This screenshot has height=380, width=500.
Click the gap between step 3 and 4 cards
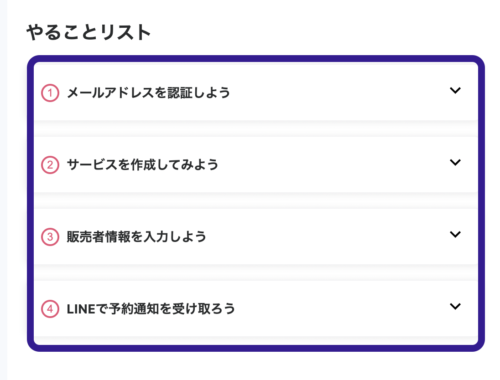(x=256, y=273)
